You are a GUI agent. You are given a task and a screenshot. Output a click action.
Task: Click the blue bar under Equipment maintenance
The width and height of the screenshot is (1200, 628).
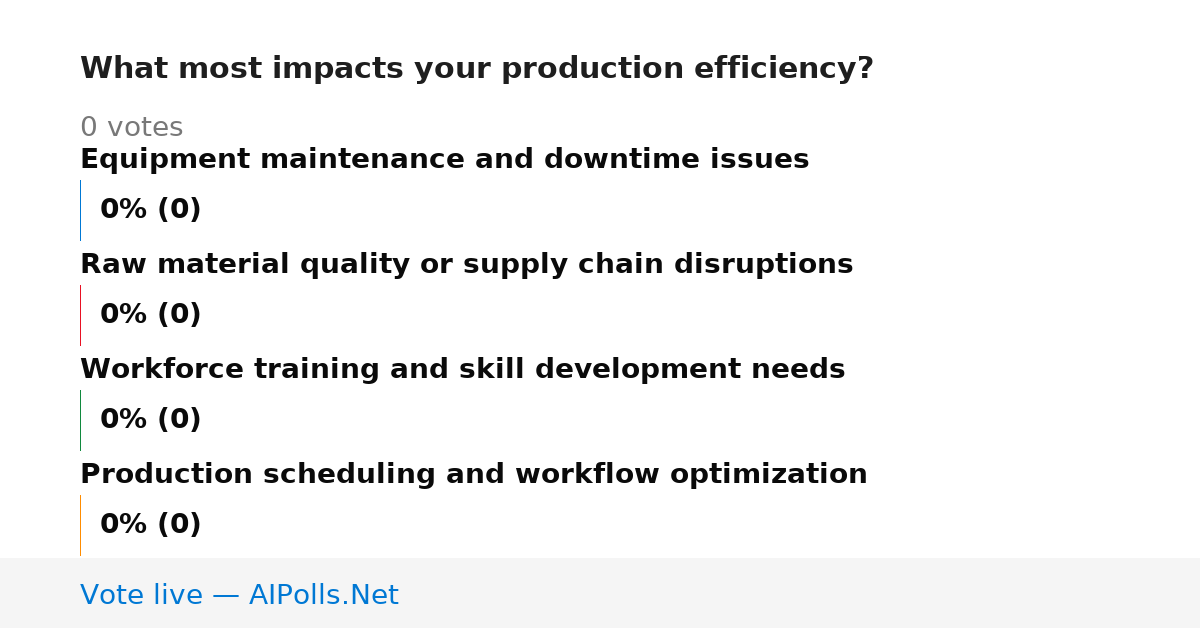[x=80, y=210]
